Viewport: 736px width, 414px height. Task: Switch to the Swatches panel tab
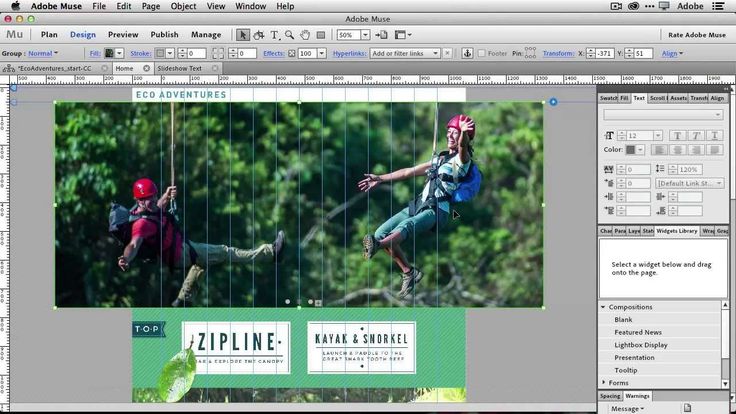(608, 98)
